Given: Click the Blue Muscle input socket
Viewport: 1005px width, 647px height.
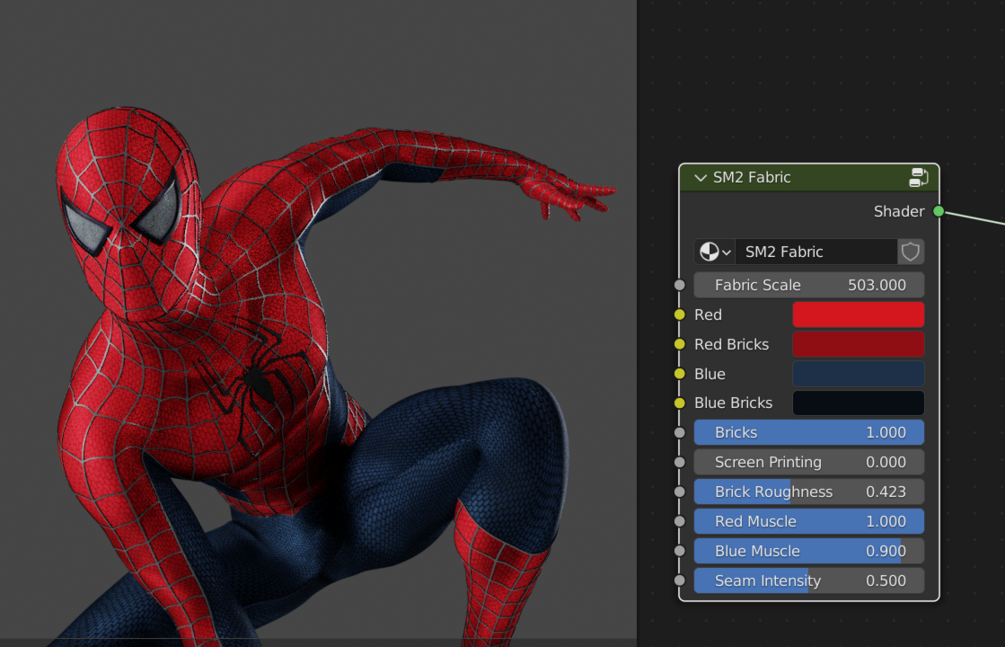Looking at the screenshot, I should click(x=679, y=551).
